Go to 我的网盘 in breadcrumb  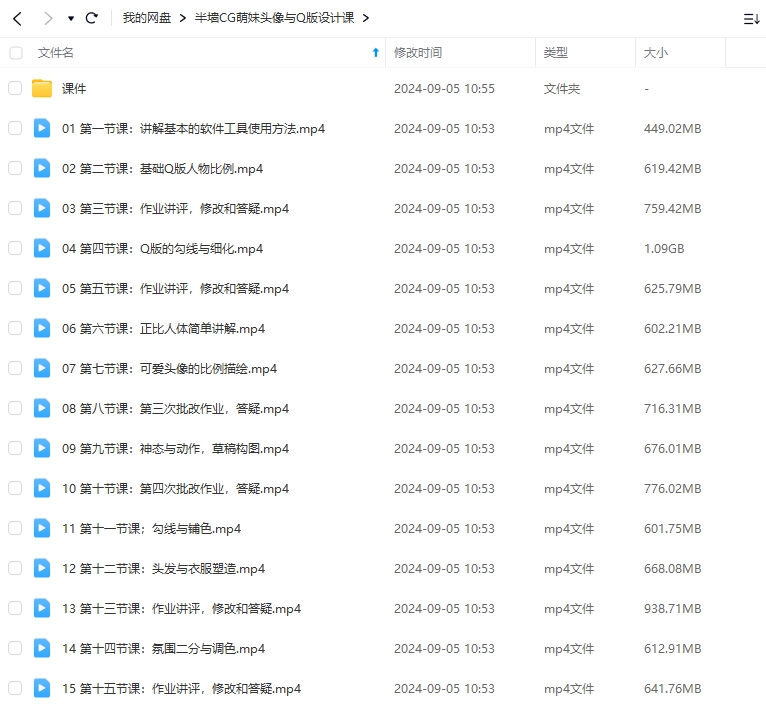147,18
